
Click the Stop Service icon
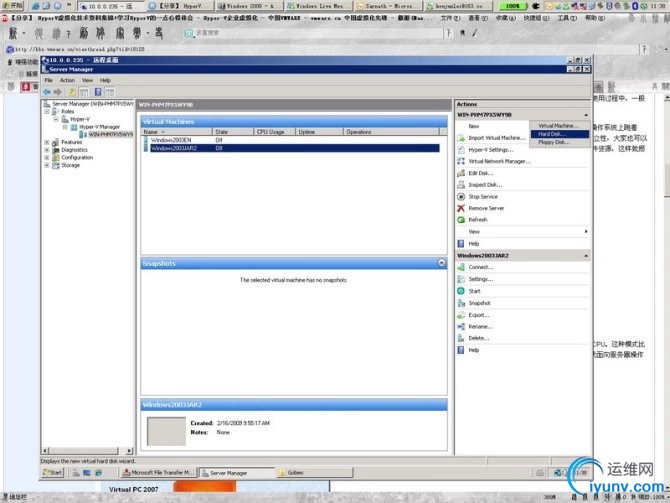click(461, 197)
